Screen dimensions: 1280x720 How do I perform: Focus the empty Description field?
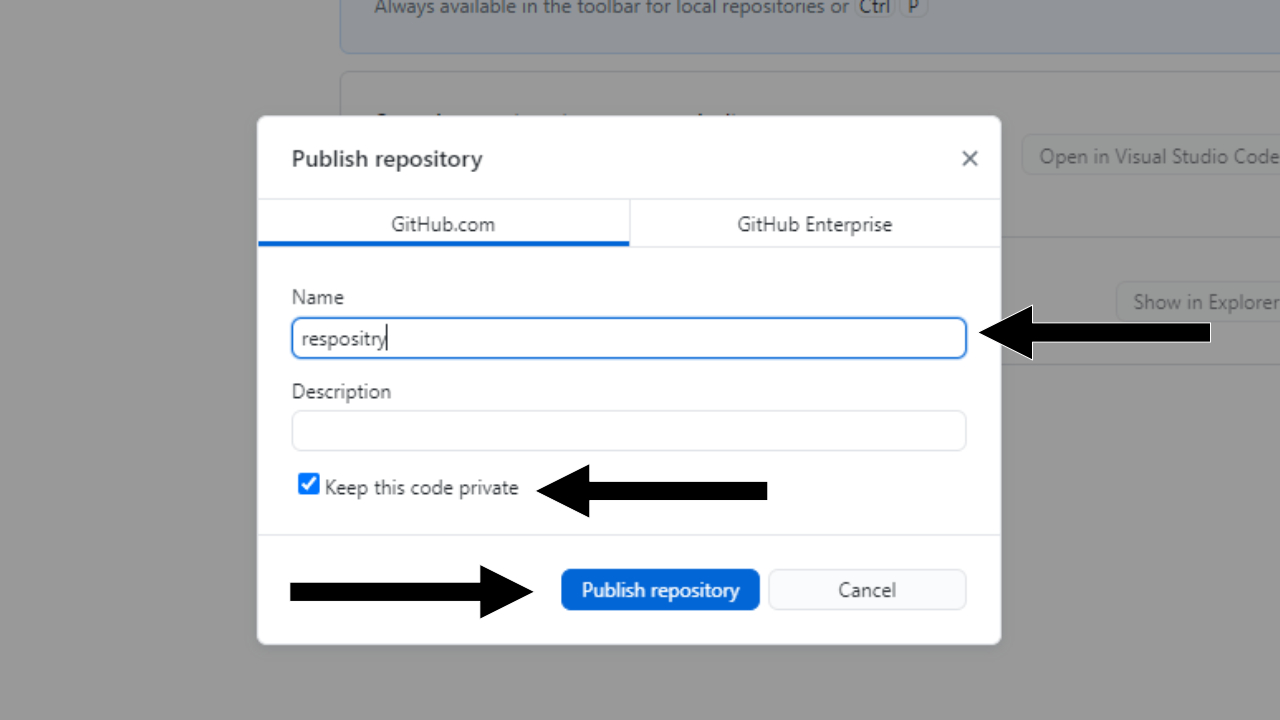coord(628,431)
